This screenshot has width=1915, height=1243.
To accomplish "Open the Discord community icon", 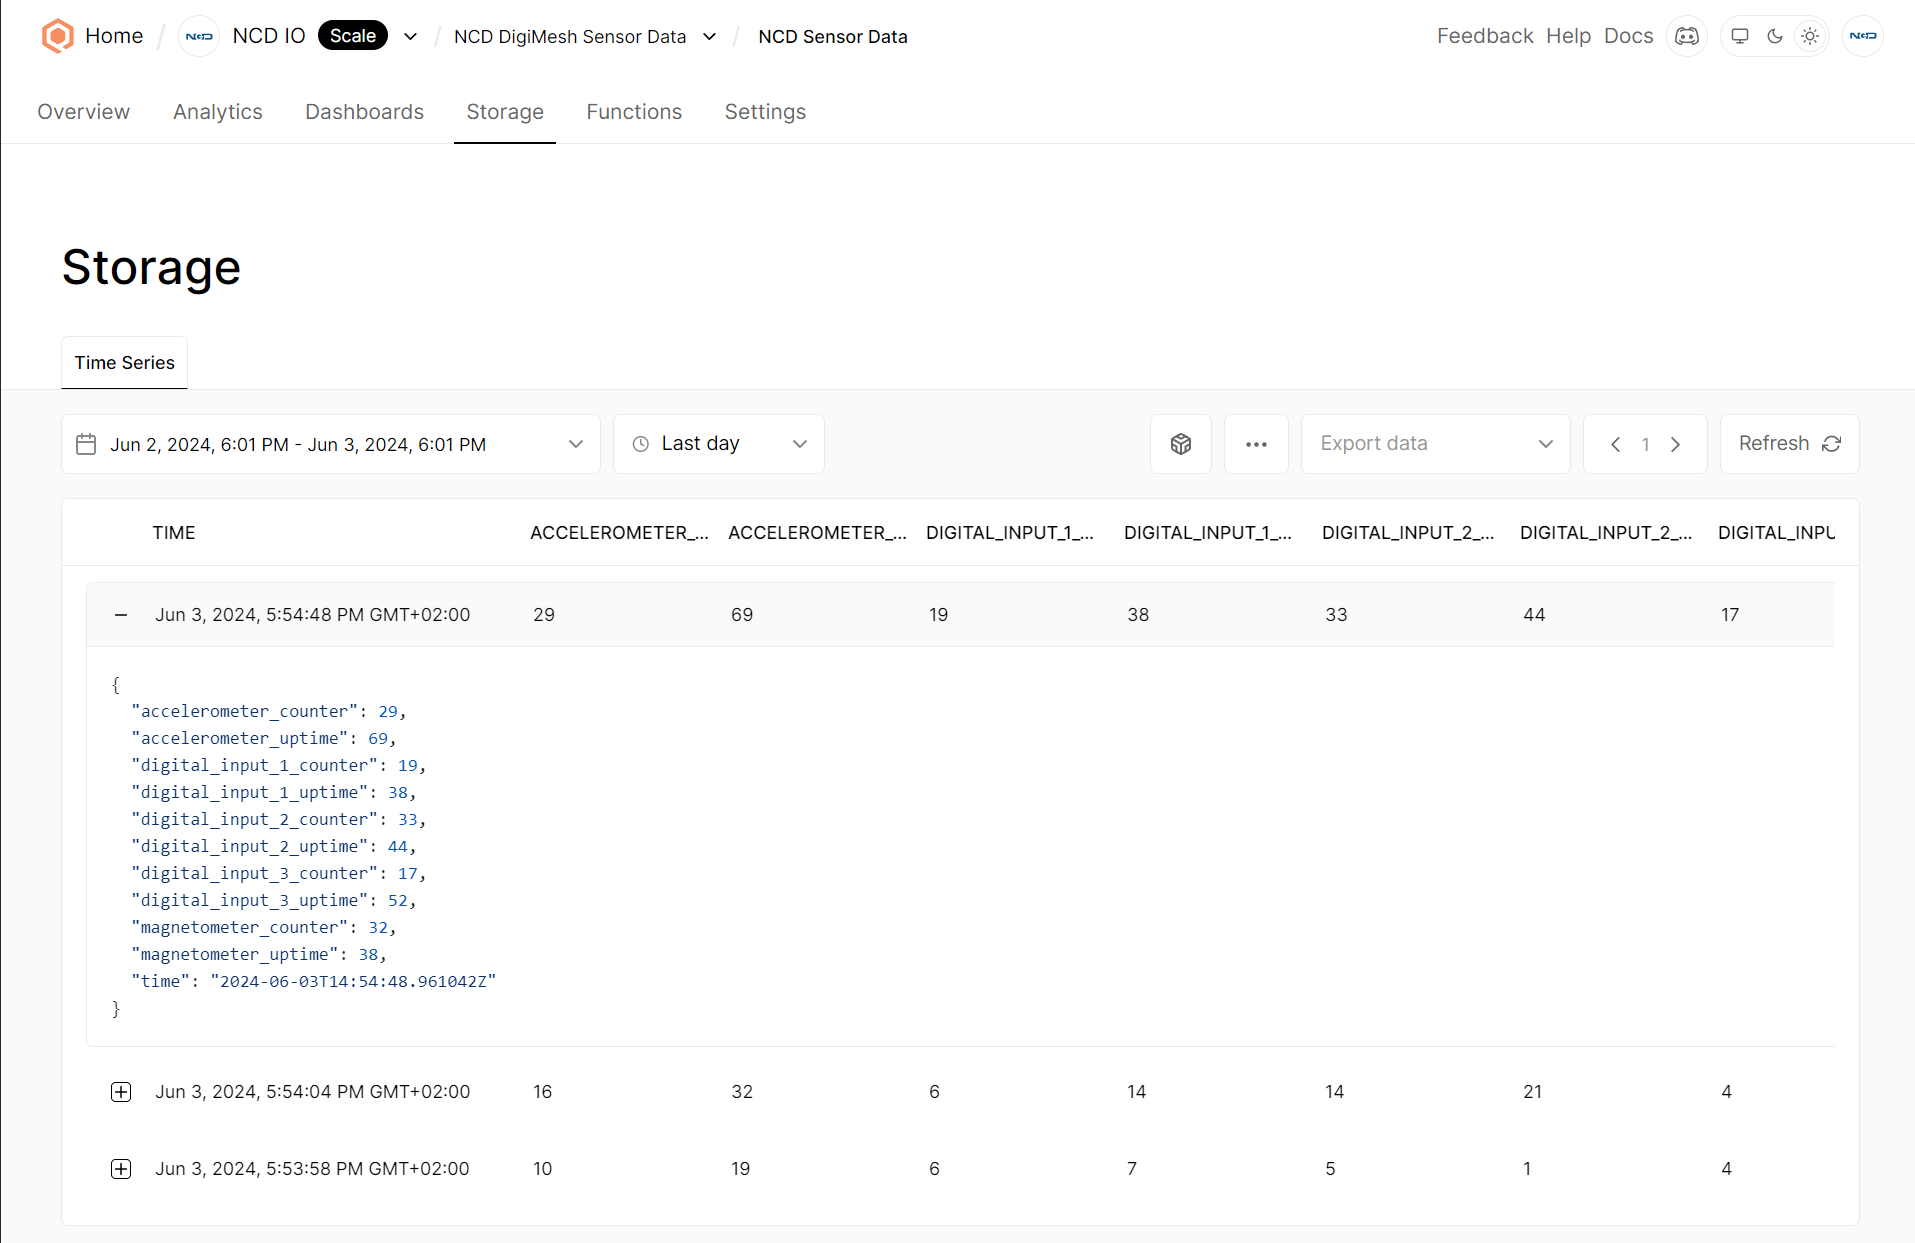I will click(x=1687, y=36).
